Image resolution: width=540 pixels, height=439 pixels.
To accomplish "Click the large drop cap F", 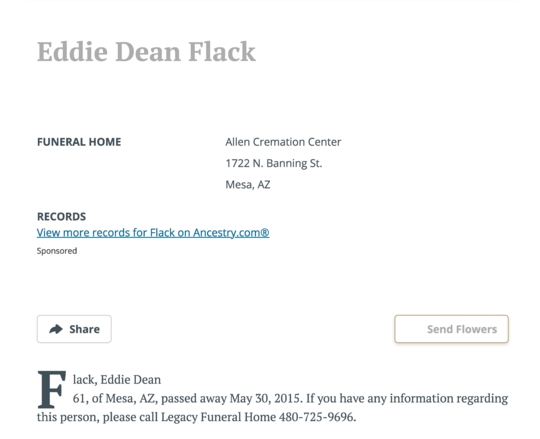I will (51, 389).
